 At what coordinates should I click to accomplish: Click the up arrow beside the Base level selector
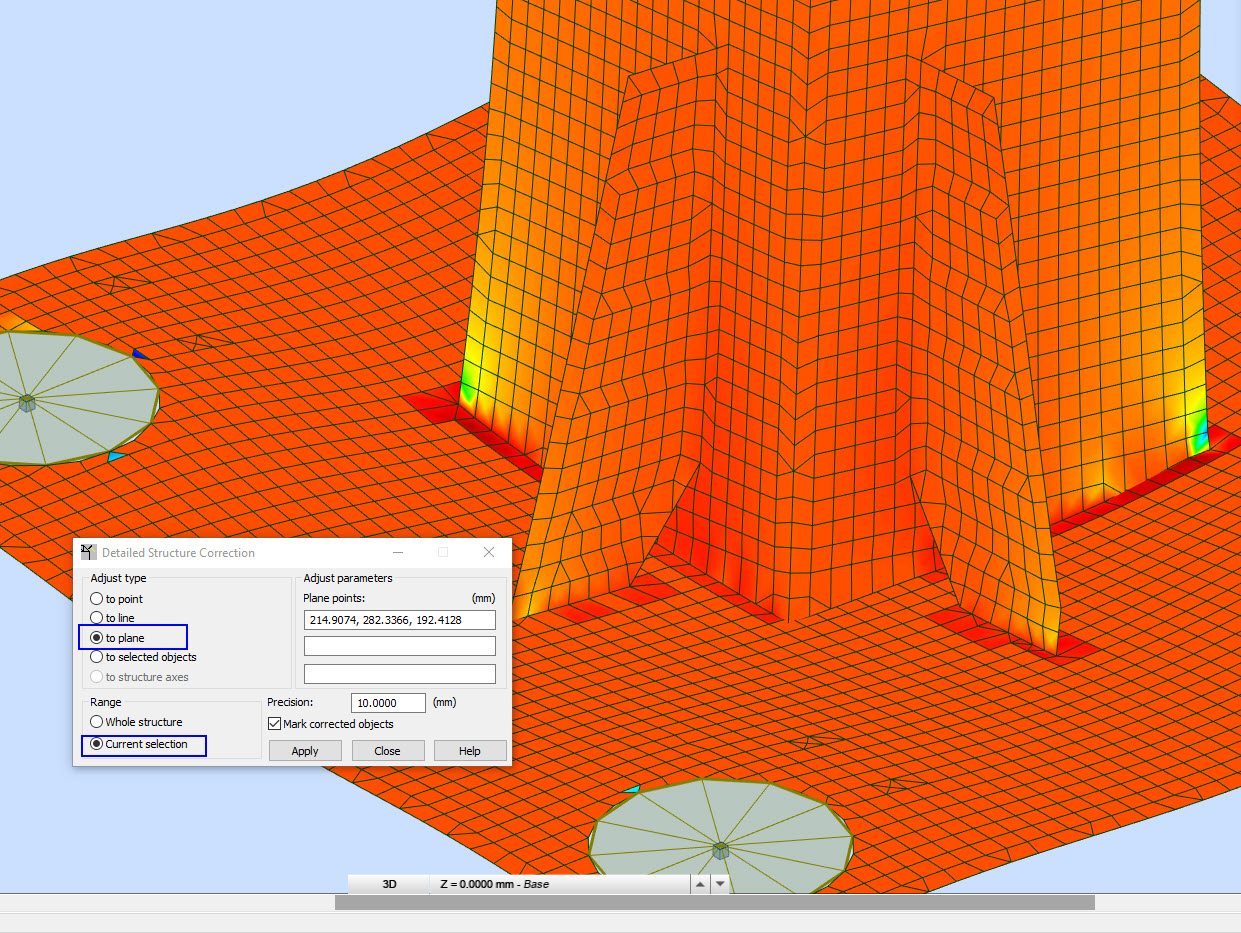pos(700,884)
